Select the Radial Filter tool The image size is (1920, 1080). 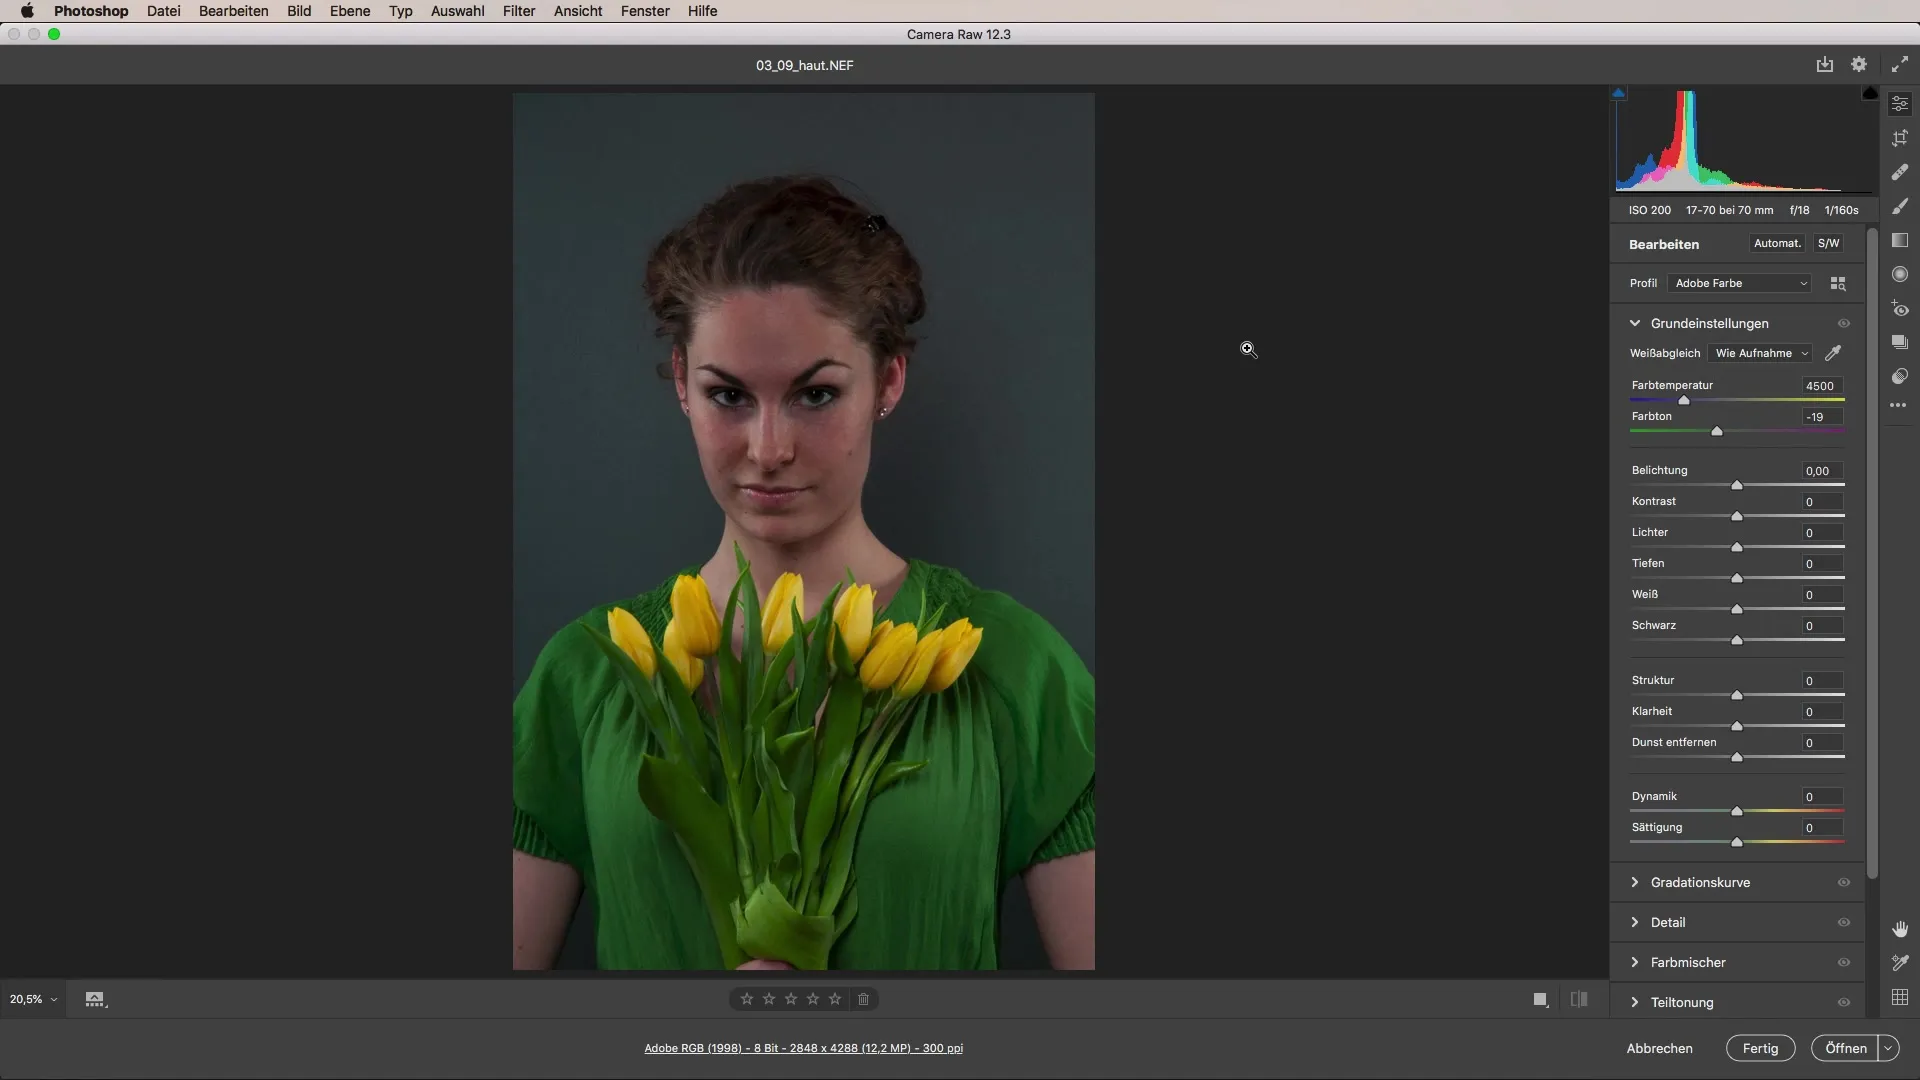pyautogui.click(x=1900, y=274)
